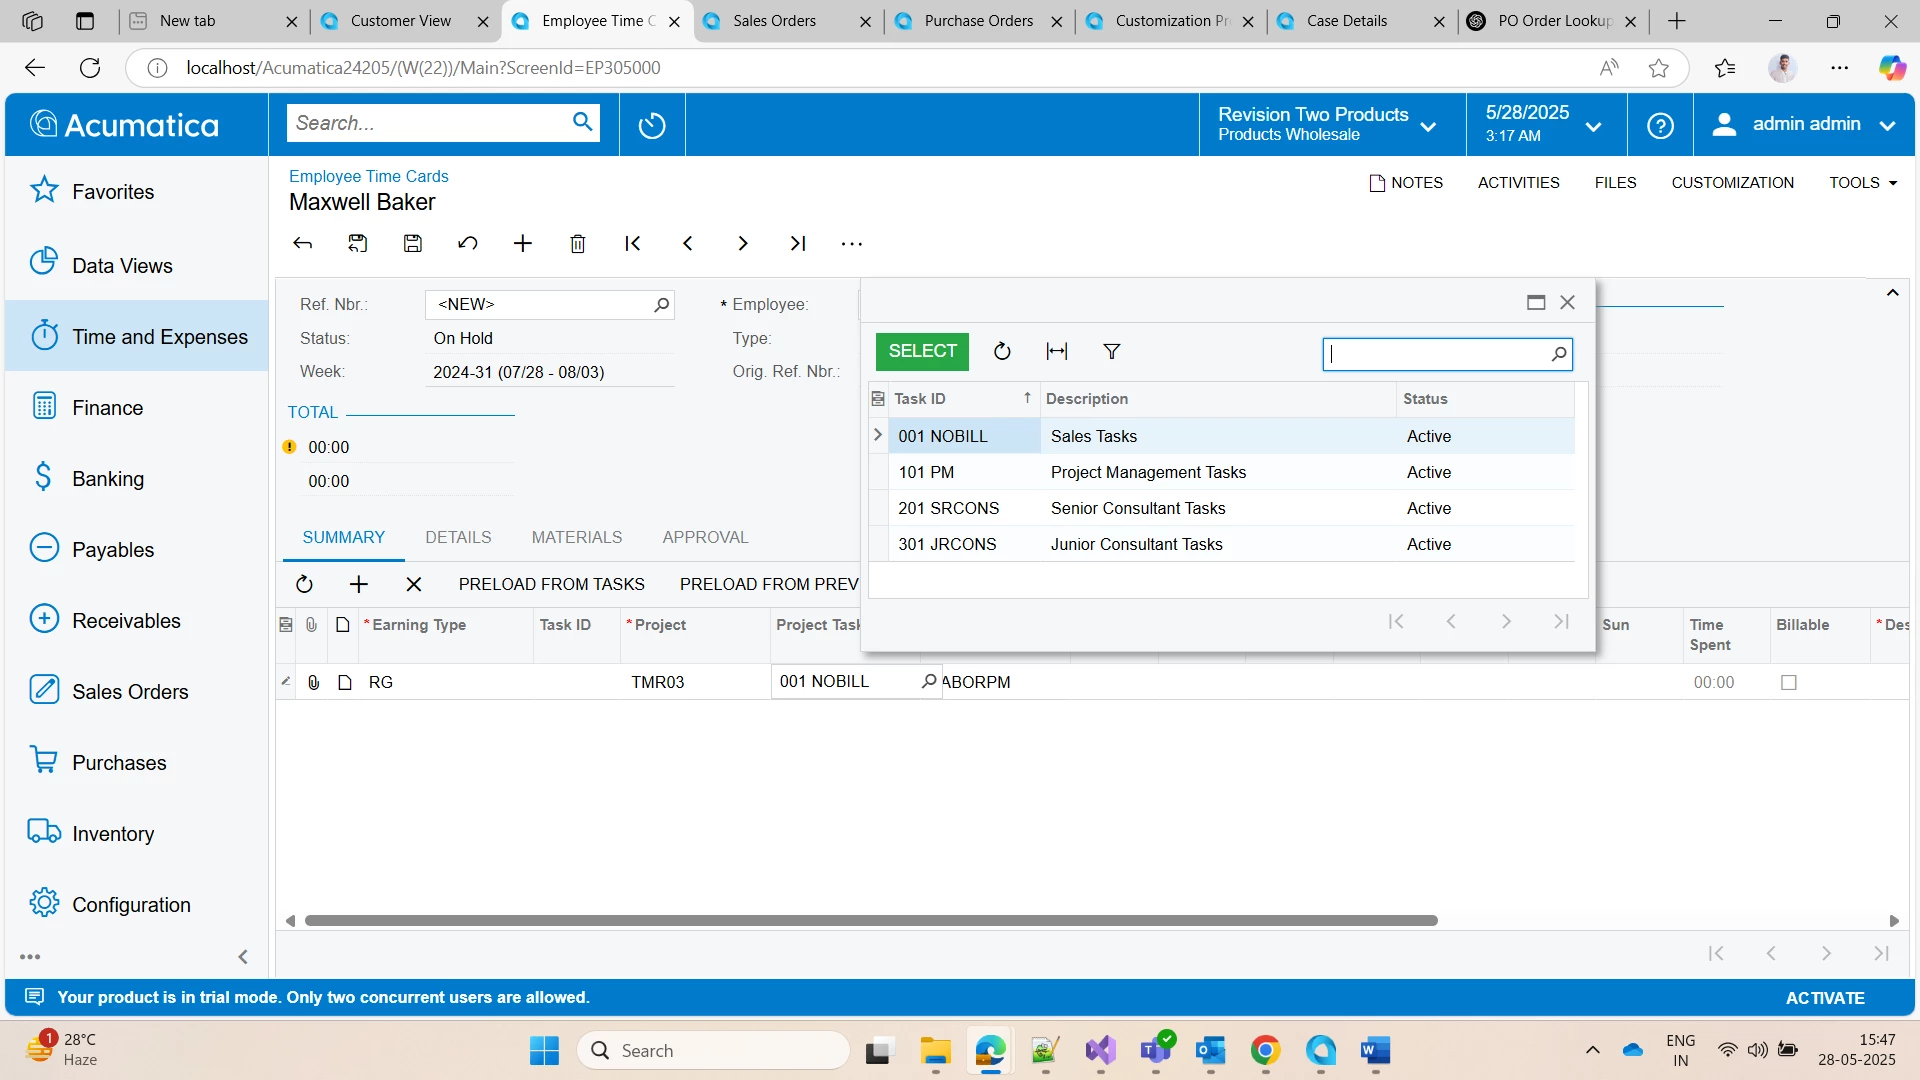1920x1080 pixels.
Task: Add a new summary row
Action: pos(359,584)
